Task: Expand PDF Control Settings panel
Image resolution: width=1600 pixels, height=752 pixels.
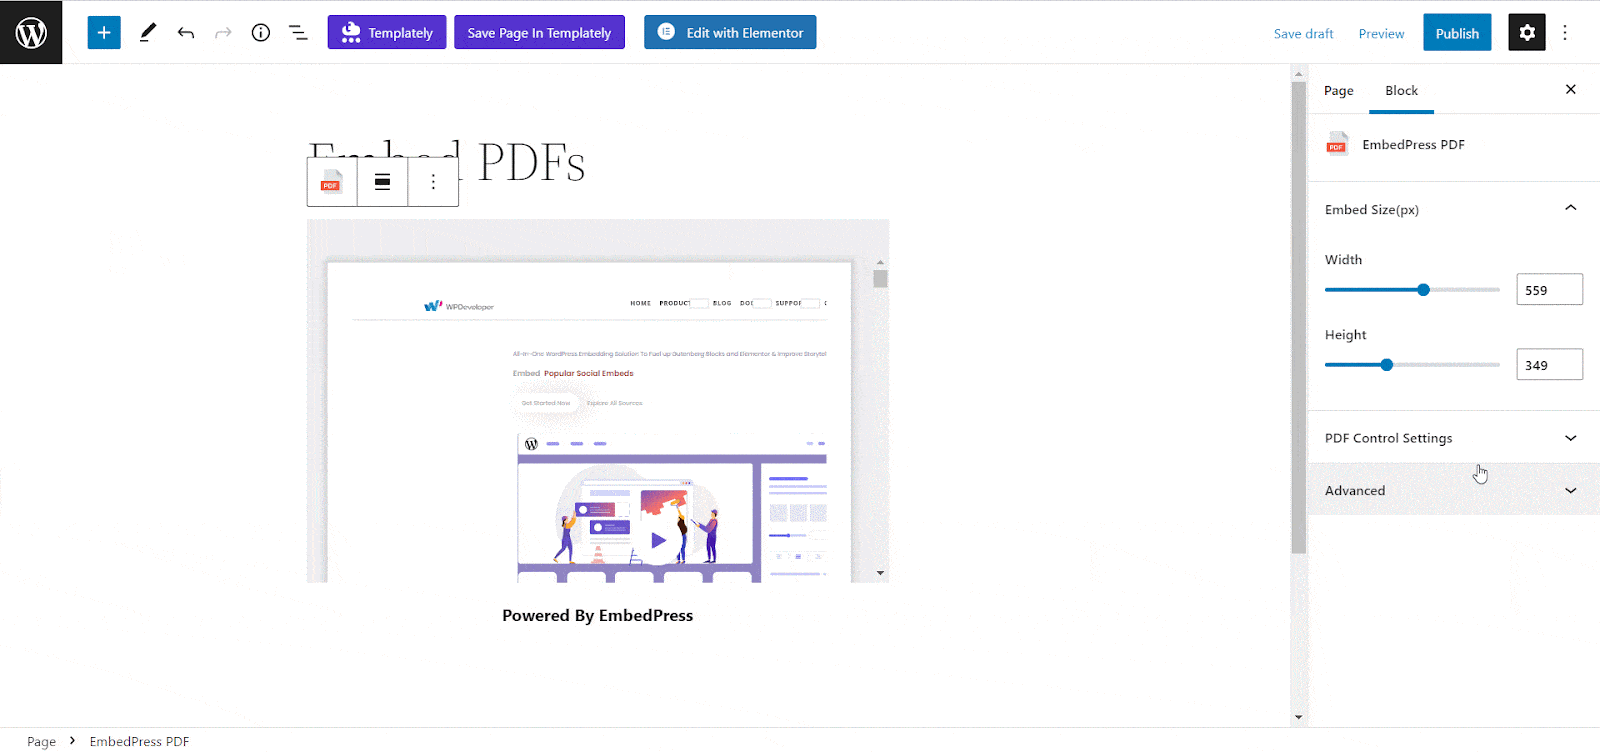Action: click(x=1453, y=438)
